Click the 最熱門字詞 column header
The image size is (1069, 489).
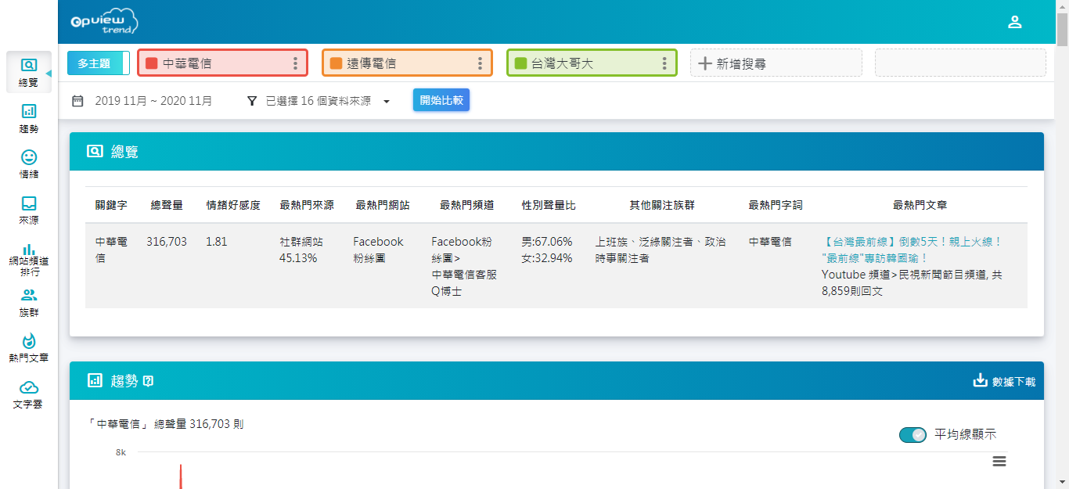click(x=776, y=205)
